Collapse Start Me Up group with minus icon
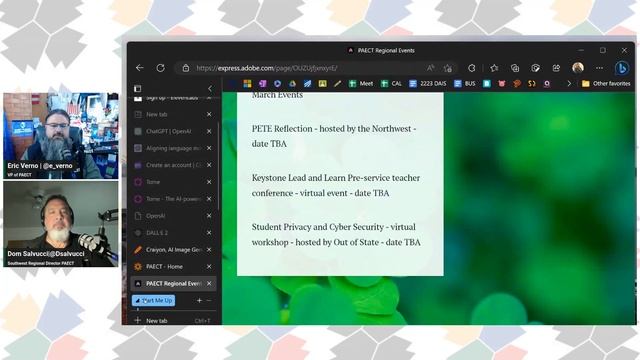 [x=209, y=300]
